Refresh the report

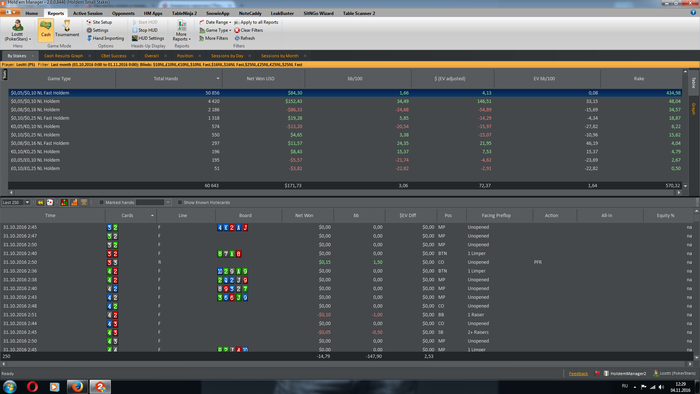245,38
